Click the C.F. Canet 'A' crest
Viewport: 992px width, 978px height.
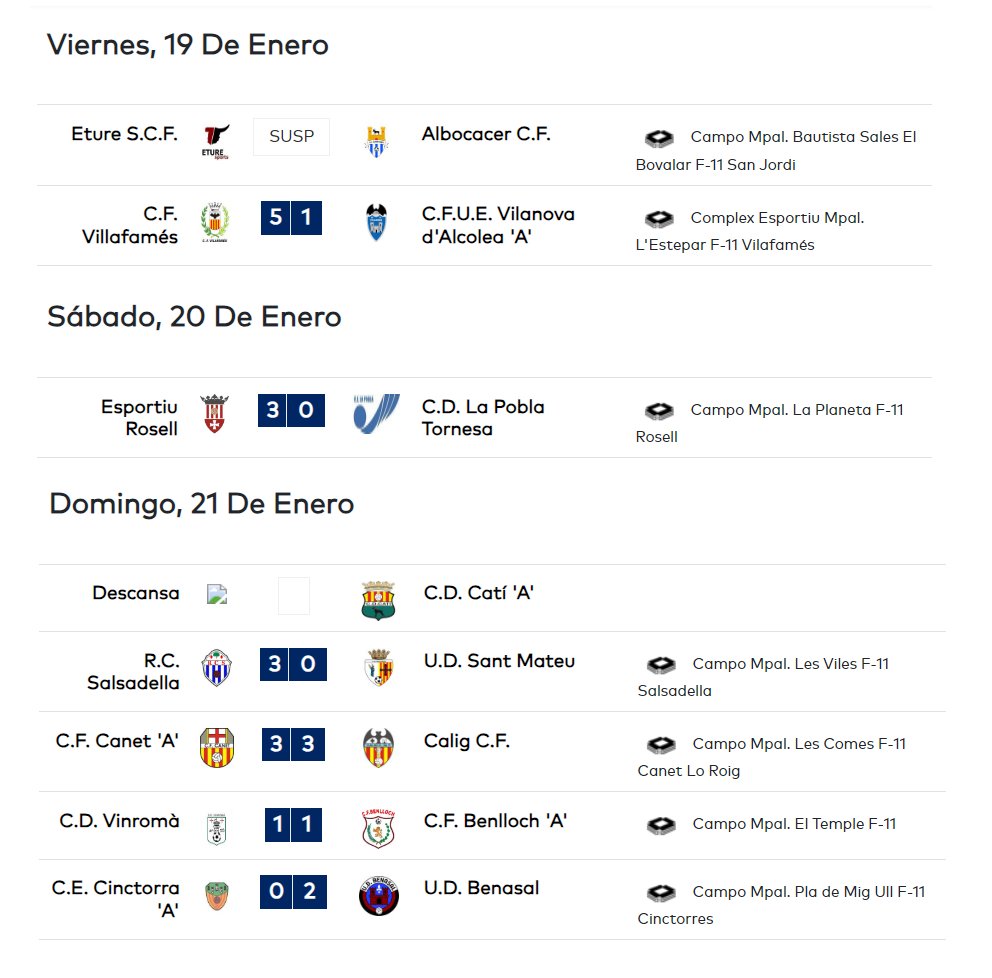click(x=217, y=747)
